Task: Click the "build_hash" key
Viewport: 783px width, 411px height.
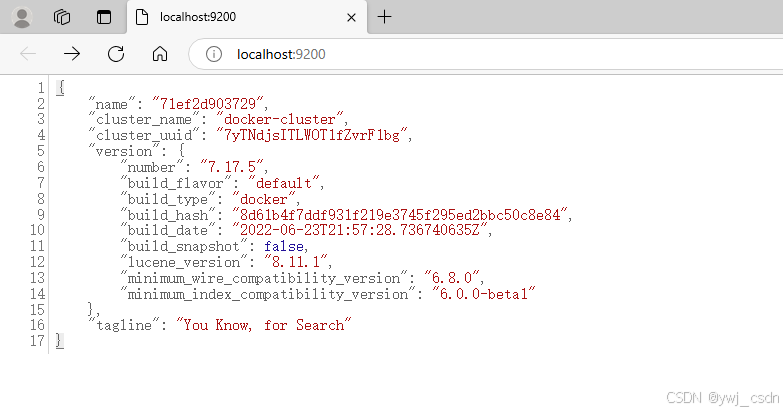Action: [x=168, y=215]
